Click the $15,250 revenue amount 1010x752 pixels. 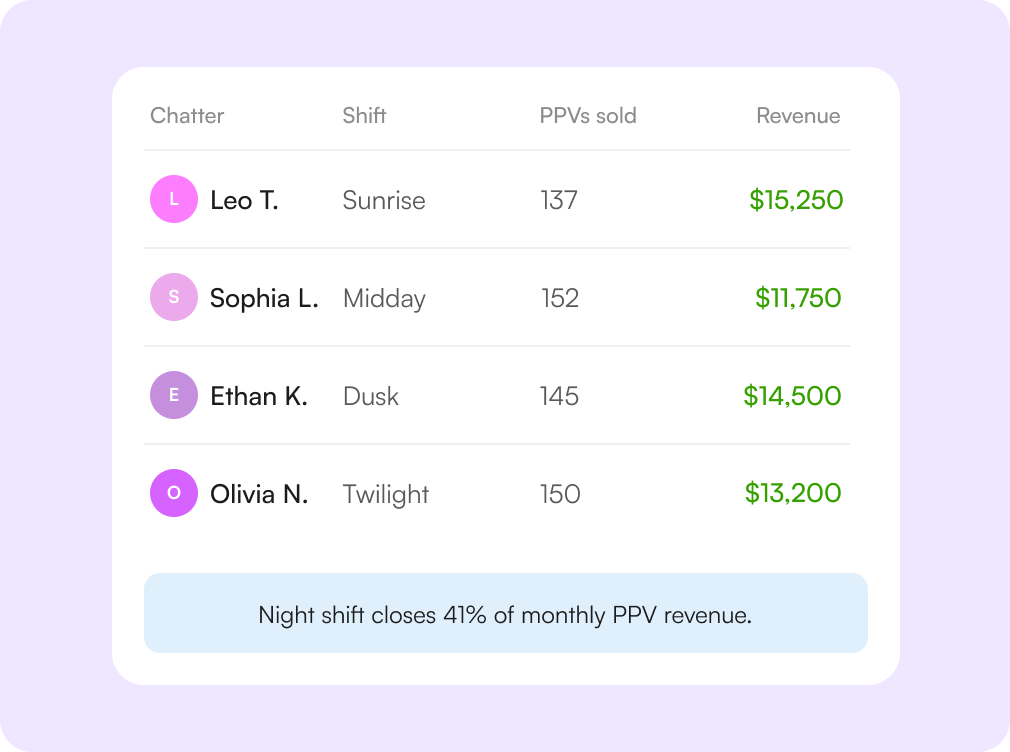tap(796, 200)
